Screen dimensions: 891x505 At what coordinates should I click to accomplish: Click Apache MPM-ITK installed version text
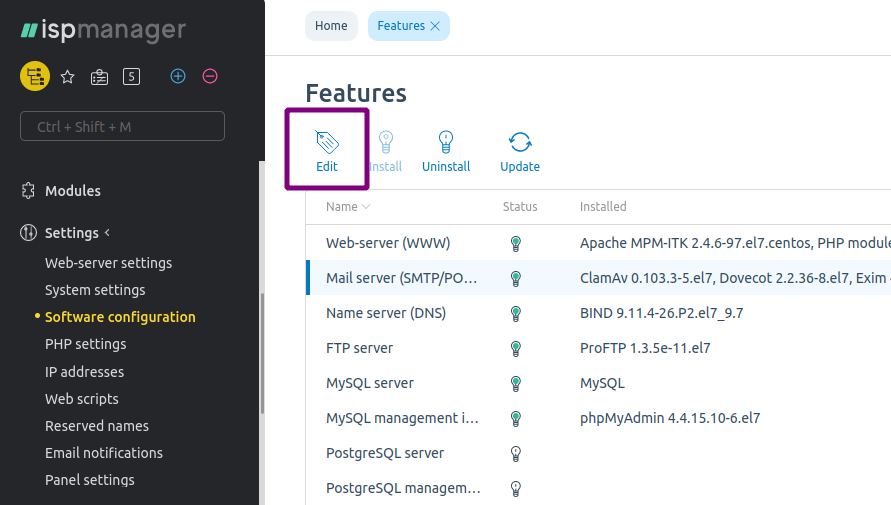coord(735,243)
